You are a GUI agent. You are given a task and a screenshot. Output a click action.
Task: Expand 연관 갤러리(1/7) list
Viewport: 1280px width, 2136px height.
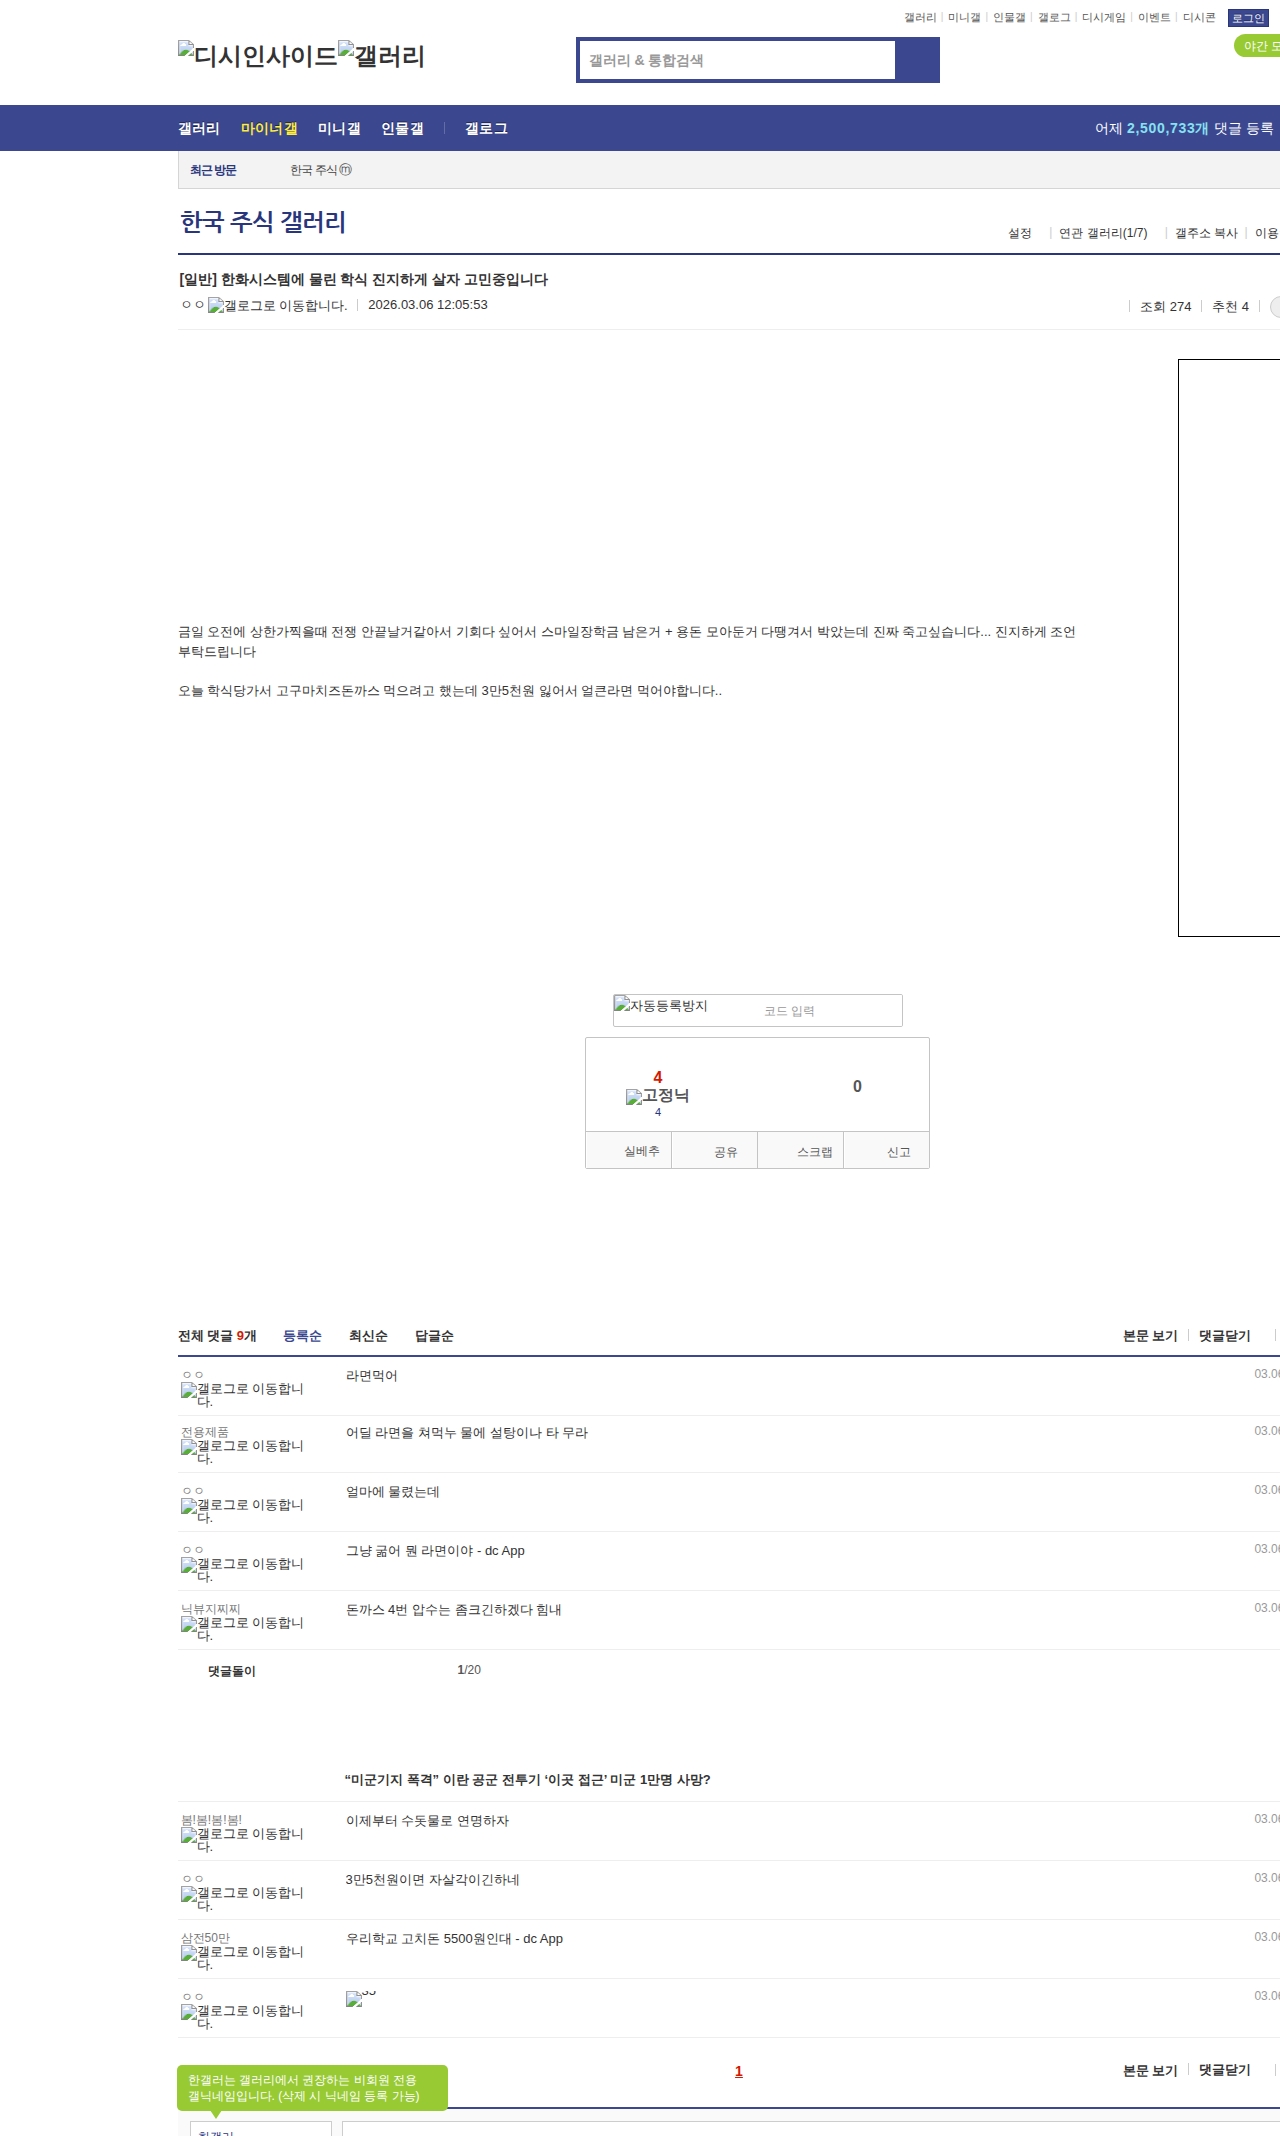[x=1103, y=233]
